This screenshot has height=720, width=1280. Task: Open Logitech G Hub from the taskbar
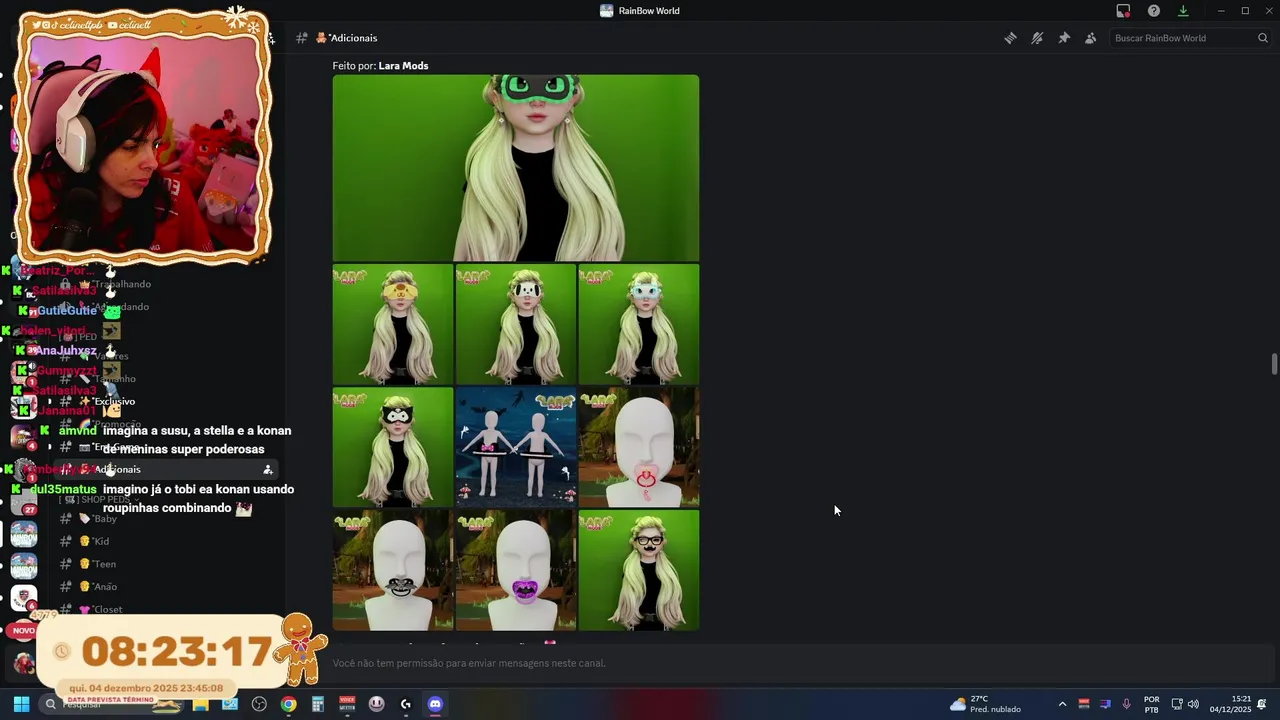tap(405, 704)
